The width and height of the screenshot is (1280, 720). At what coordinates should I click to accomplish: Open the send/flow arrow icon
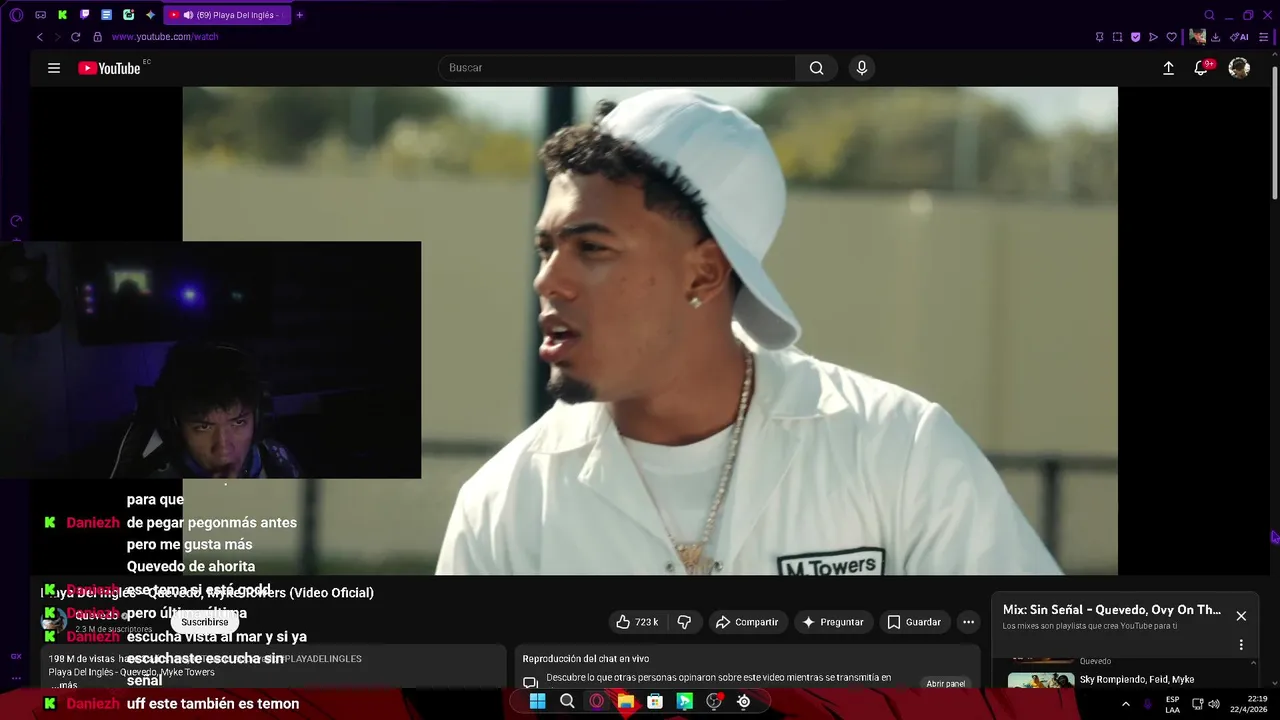click(x=1153, y=37)
